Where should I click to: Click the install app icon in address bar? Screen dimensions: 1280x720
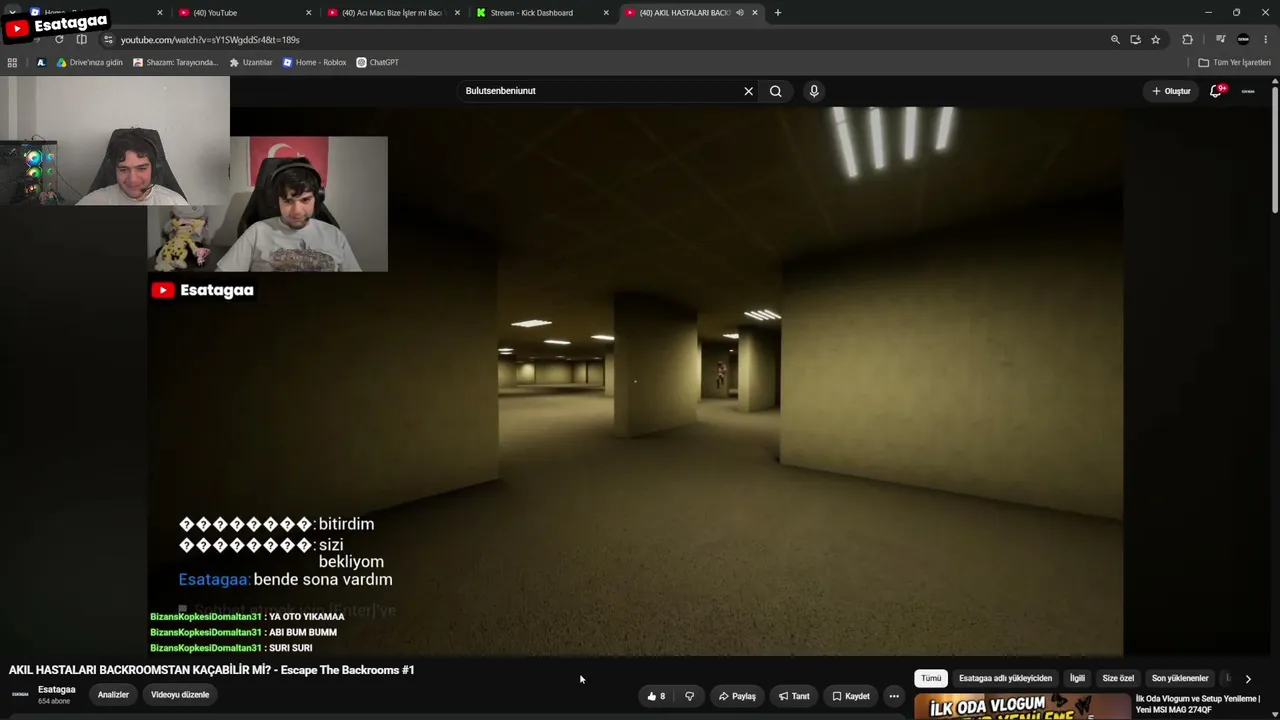1135,40
